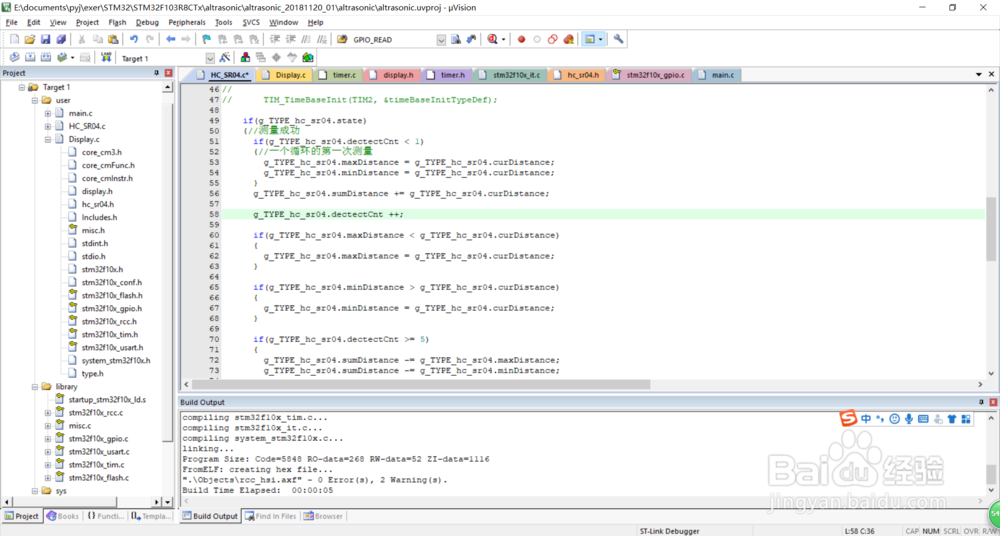The width and height of the screenshot is (1000, 536).
Task: Collapse the library group folder
Action: (34, 387)
